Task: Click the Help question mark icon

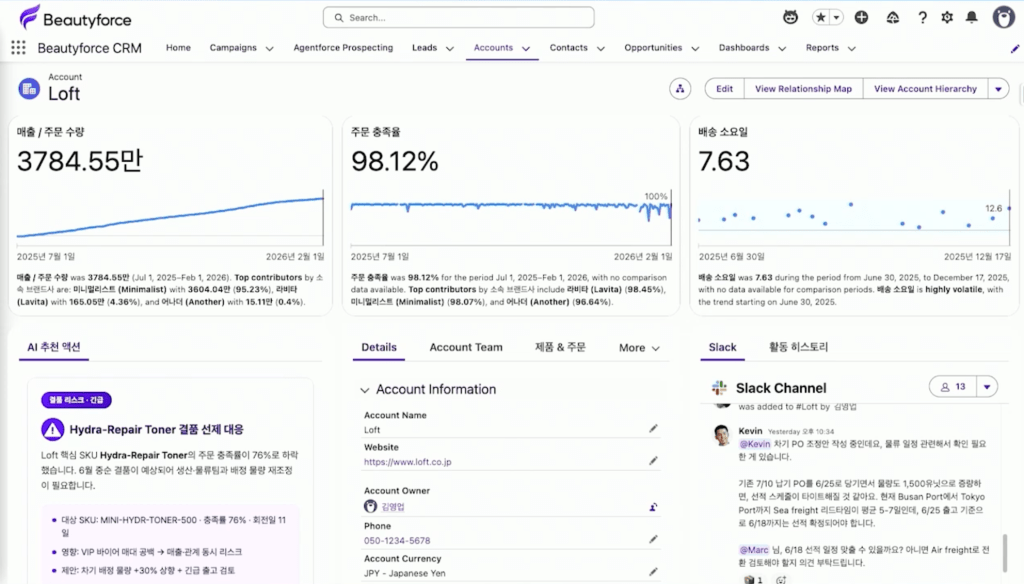Action: pyautogui.click(x=922, y=18)
